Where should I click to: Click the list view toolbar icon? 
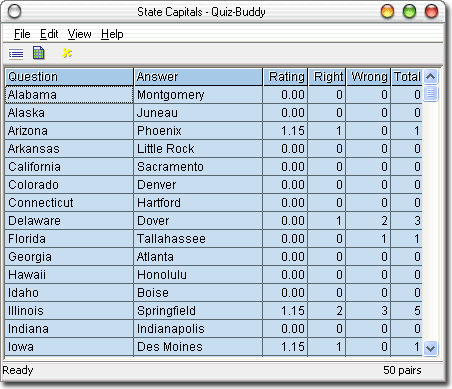pos(16,53)
